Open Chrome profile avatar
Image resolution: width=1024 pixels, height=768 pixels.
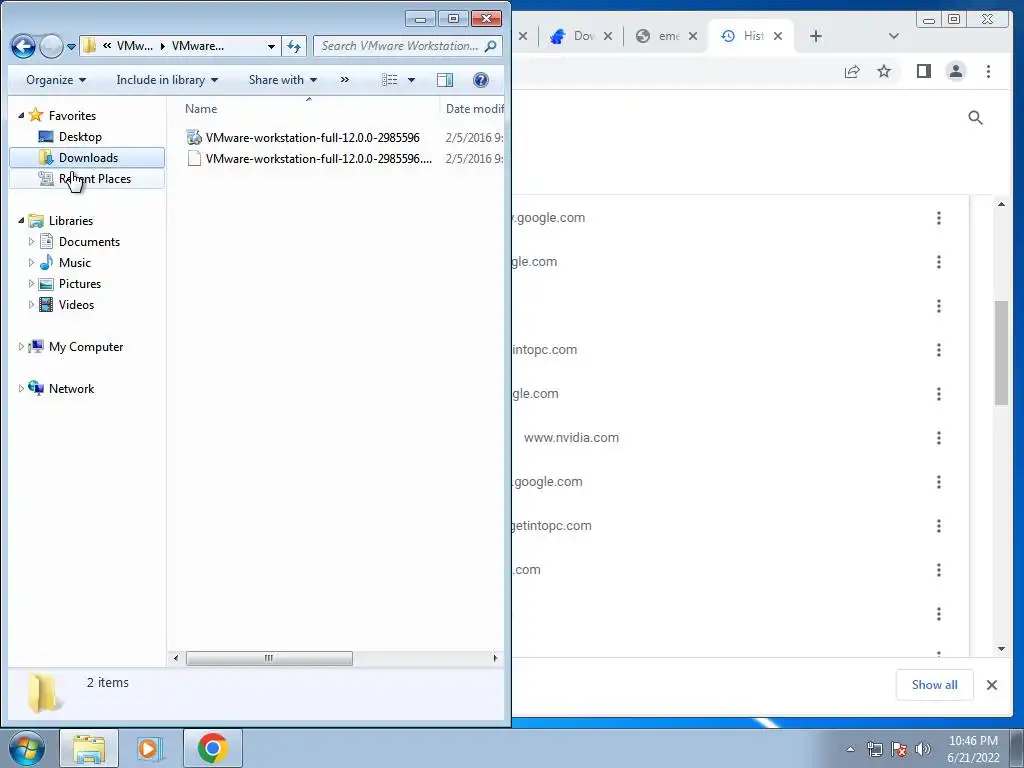coord(956,71)
